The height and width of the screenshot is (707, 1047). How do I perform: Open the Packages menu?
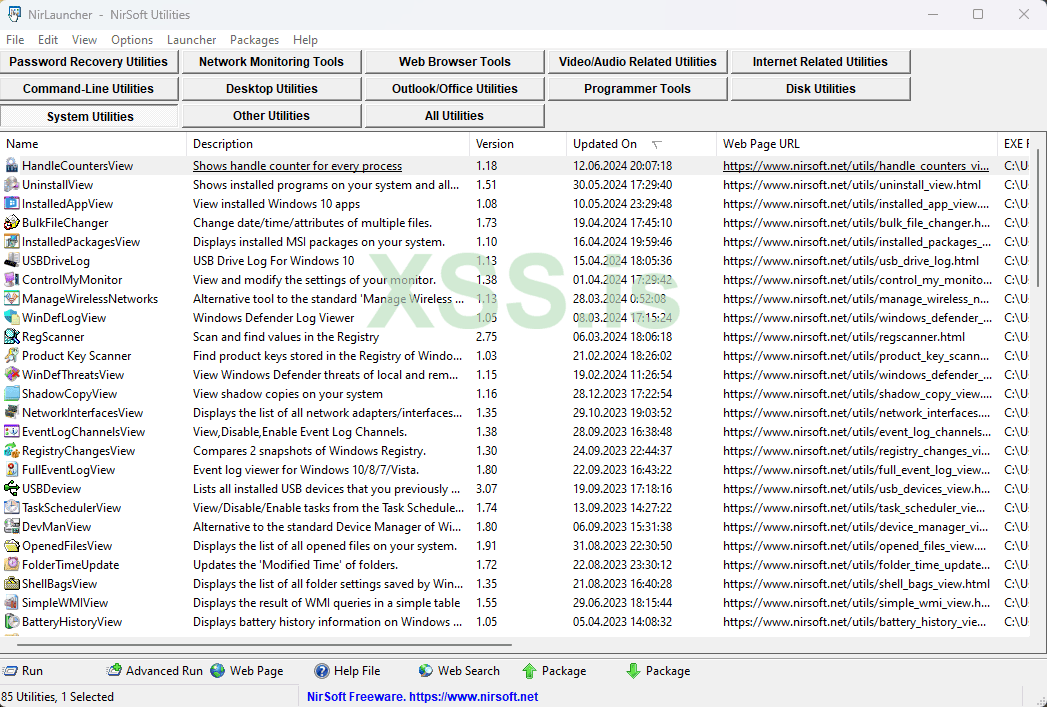pos(254,40)
